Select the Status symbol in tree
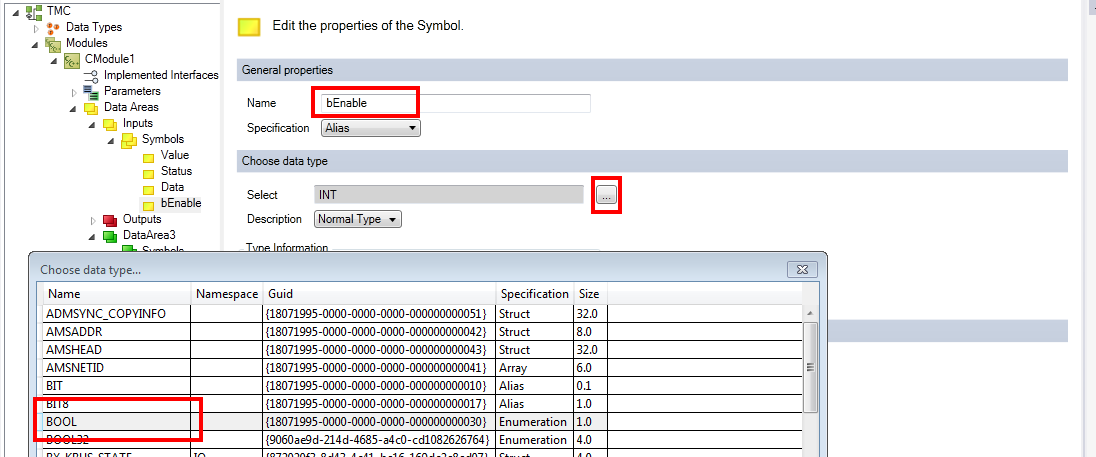Image resolution: width=1096 pixels, height=457 pixels. point(176,171)
